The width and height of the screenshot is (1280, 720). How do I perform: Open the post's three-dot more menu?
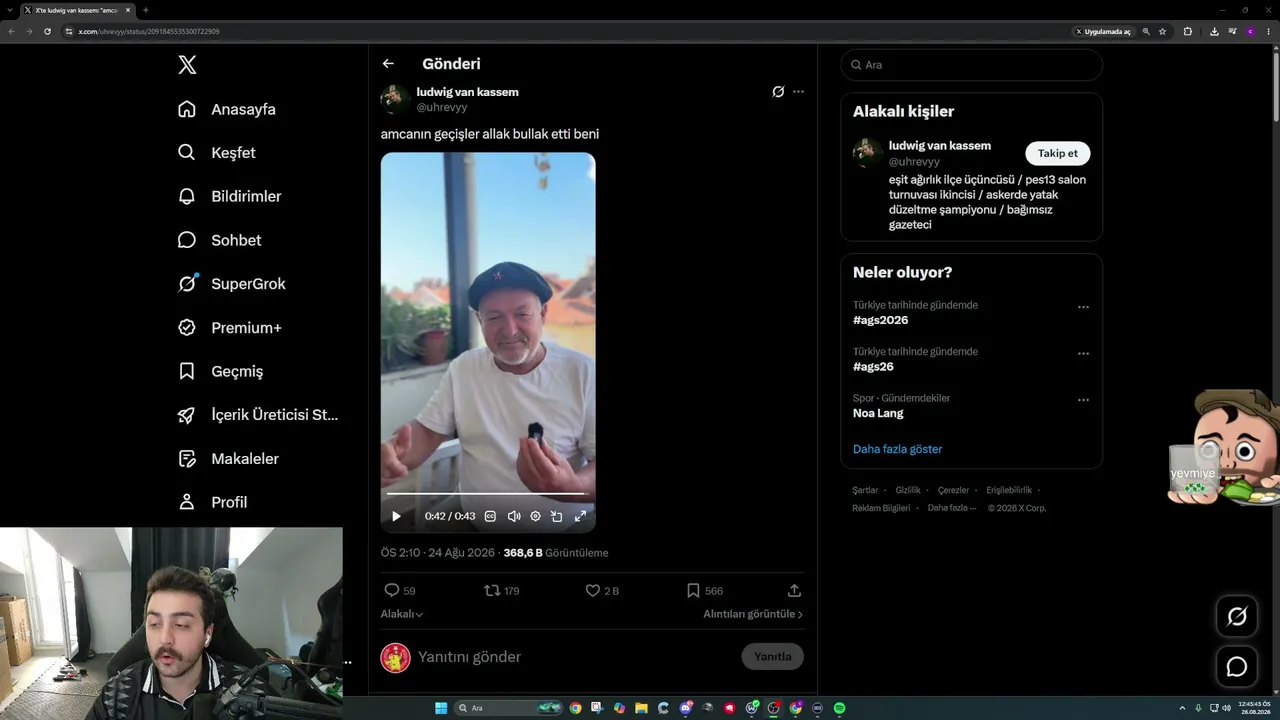pos(798,92)
